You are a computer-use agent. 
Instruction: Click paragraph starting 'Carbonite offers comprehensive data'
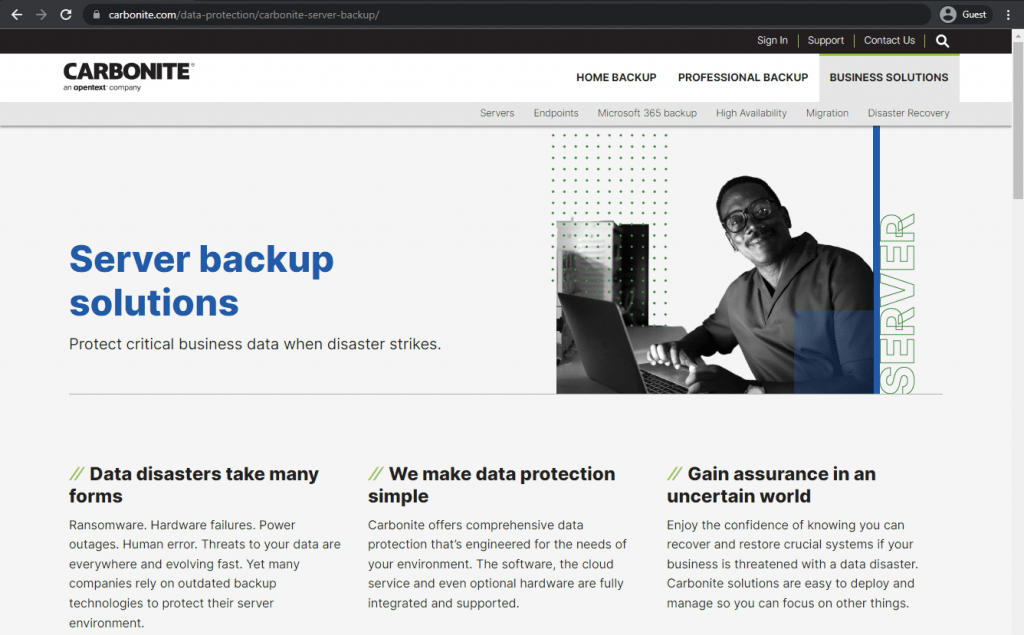click(x=497, y=564)
